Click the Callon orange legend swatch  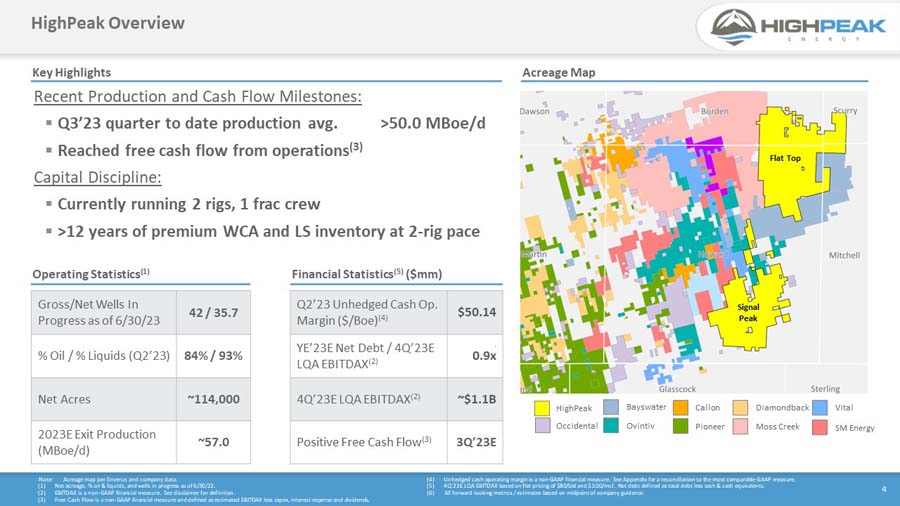681,407
